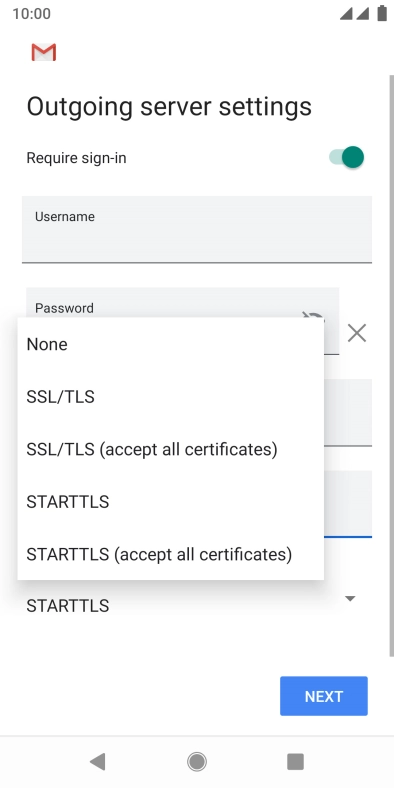Pick SSL/TLS (accept all certificates)

[170, 449]
